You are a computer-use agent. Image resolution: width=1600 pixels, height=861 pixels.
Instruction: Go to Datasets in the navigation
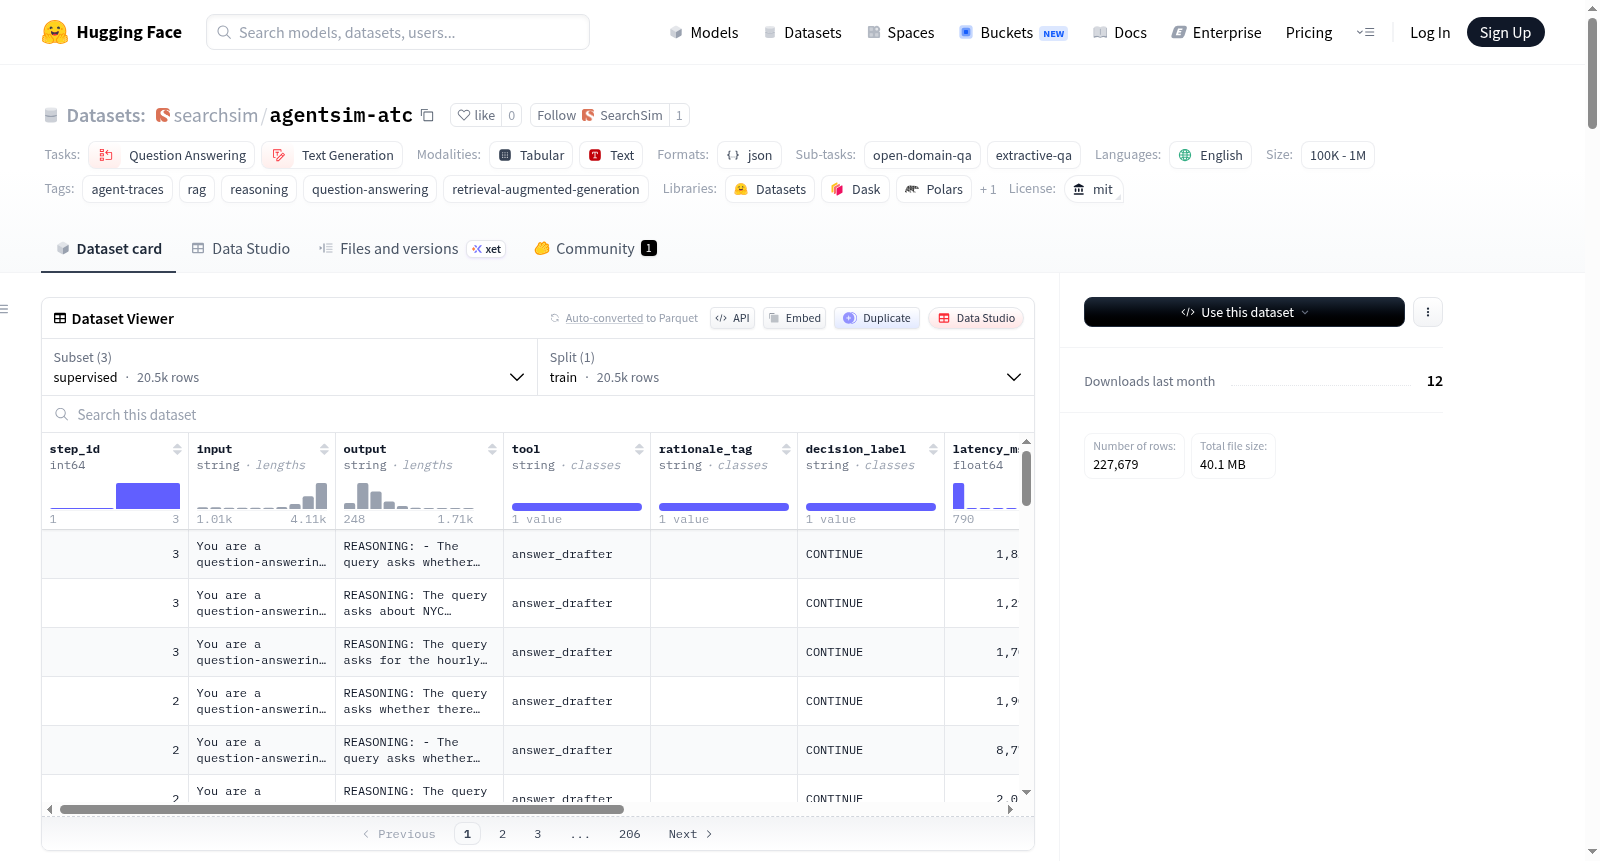coord(802,32)
